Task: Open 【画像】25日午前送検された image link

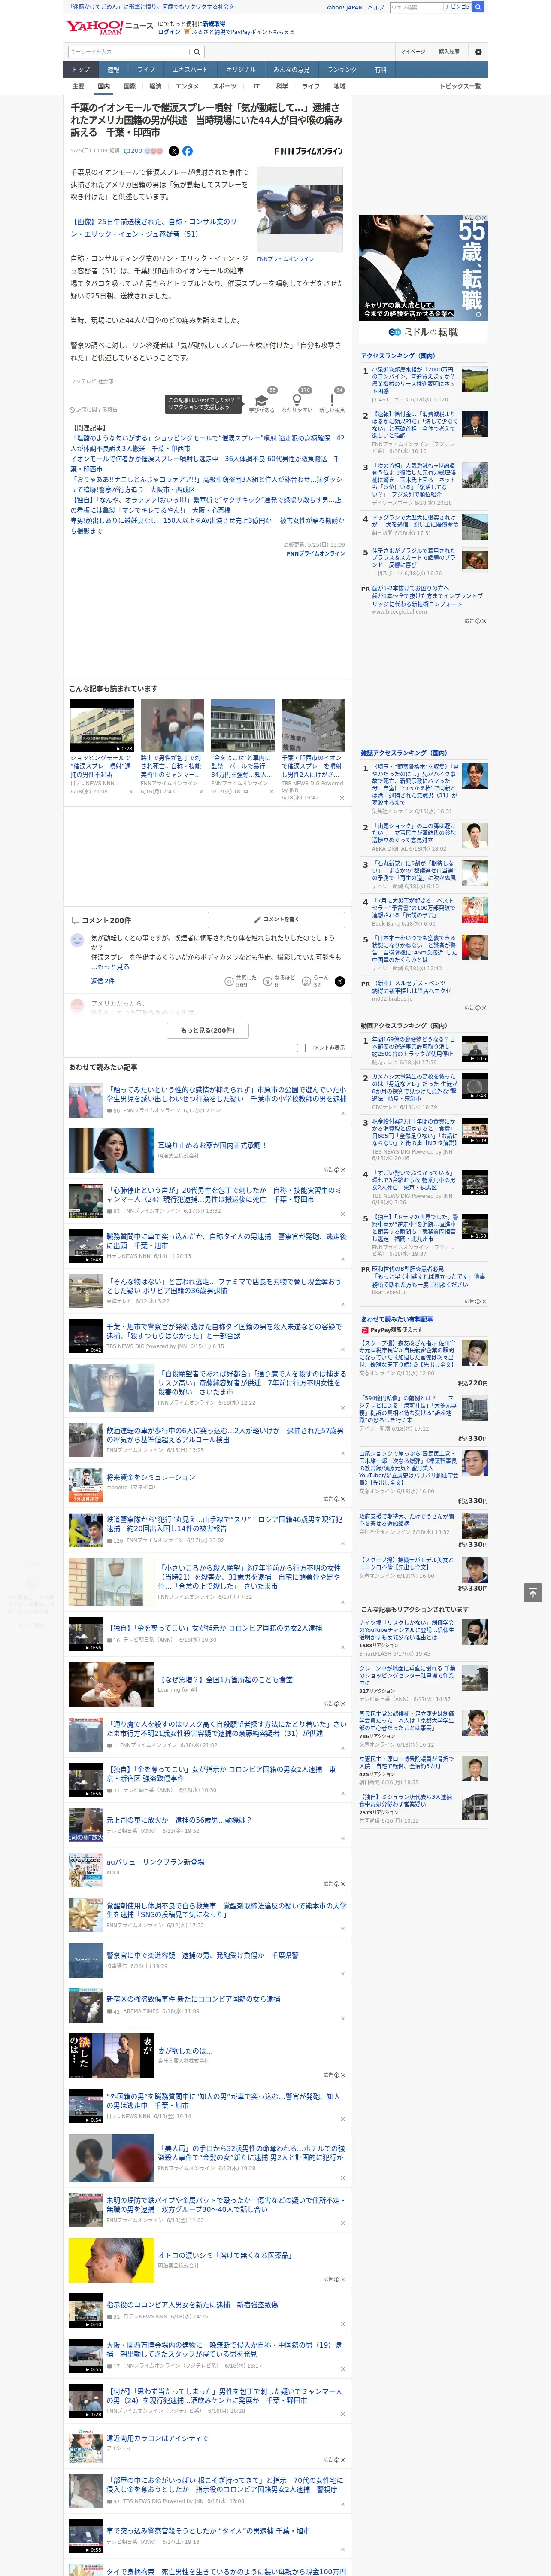Action: [153, 228]
